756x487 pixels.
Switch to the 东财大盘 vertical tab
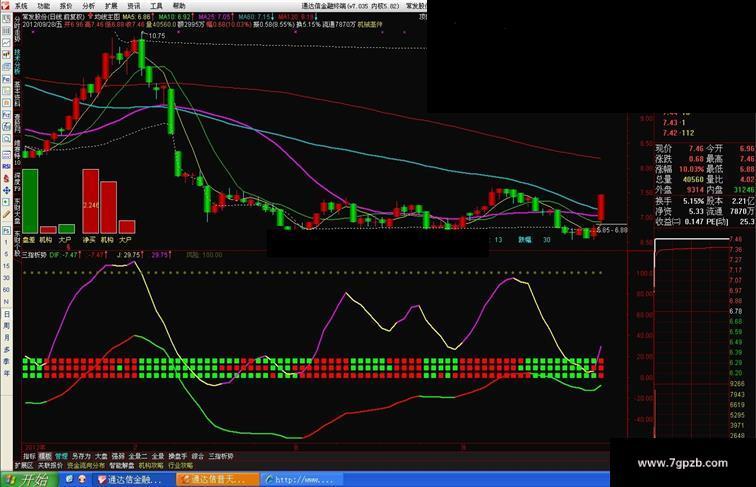tap(17, 211)
